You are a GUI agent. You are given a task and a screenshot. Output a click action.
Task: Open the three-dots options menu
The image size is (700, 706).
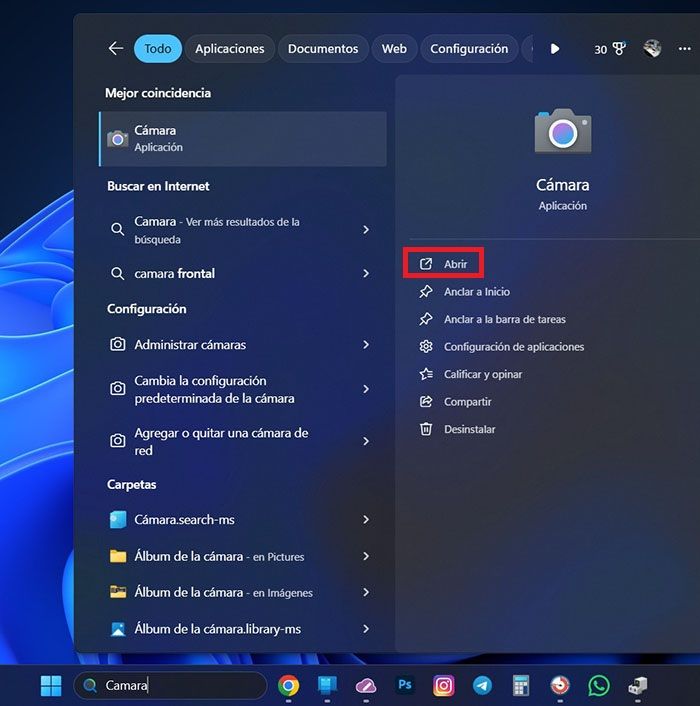coord(684,48)
